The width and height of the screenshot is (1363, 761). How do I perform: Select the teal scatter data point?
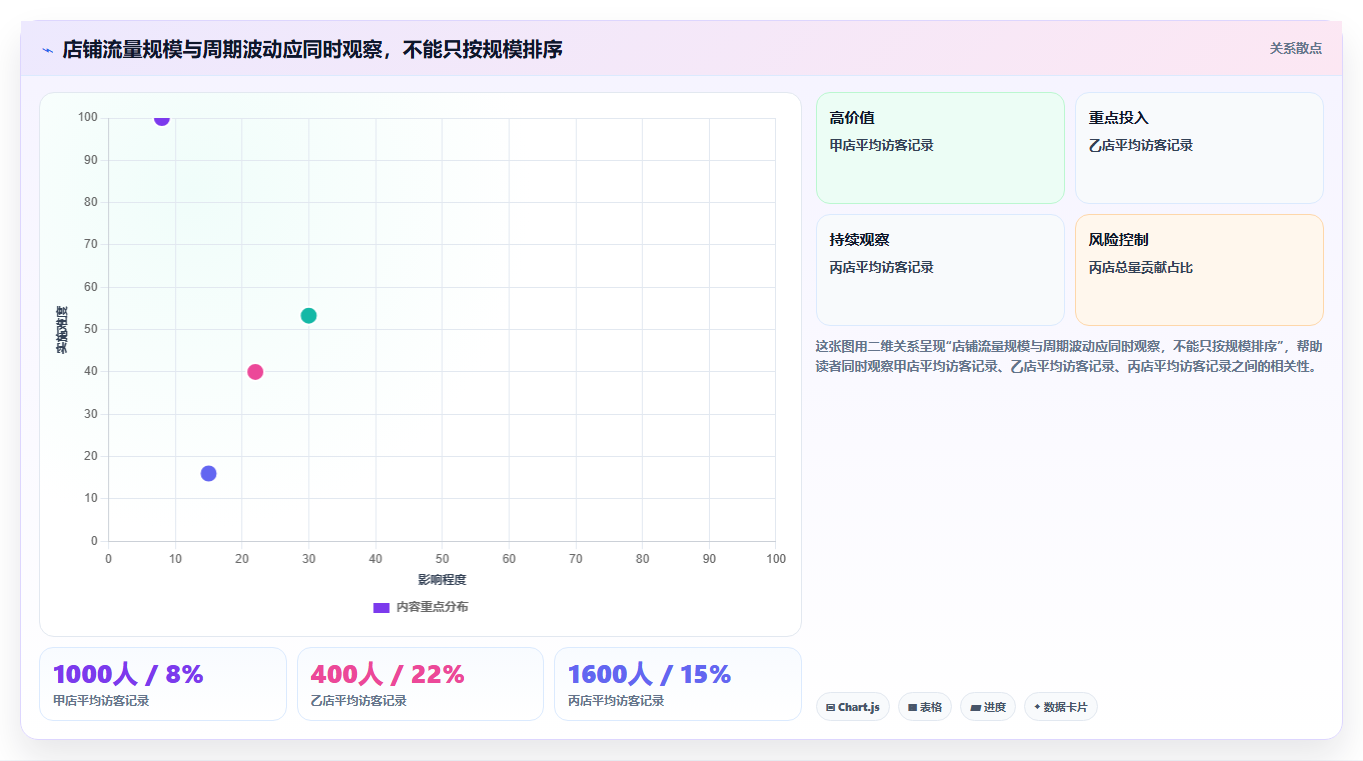309,316
